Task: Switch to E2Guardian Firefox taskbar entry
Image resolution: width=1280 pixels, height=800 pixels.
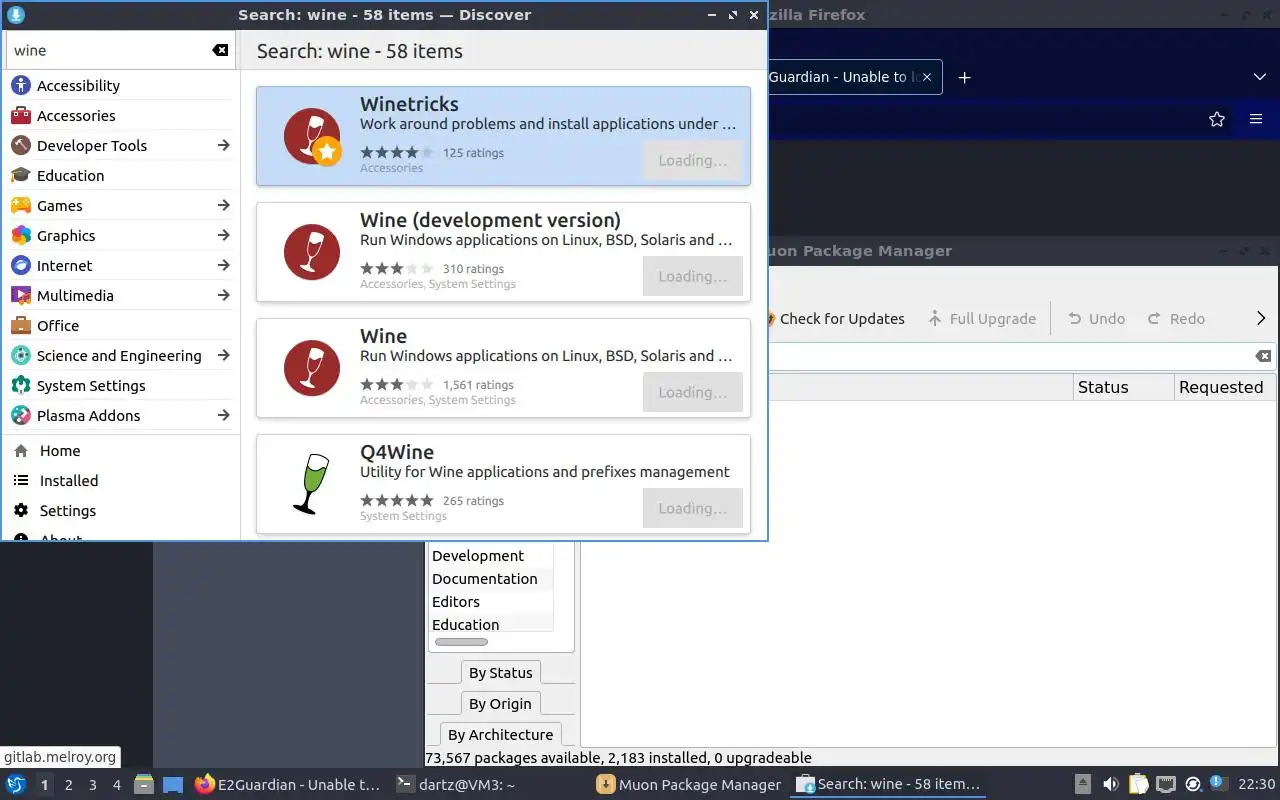Action: 288,785
